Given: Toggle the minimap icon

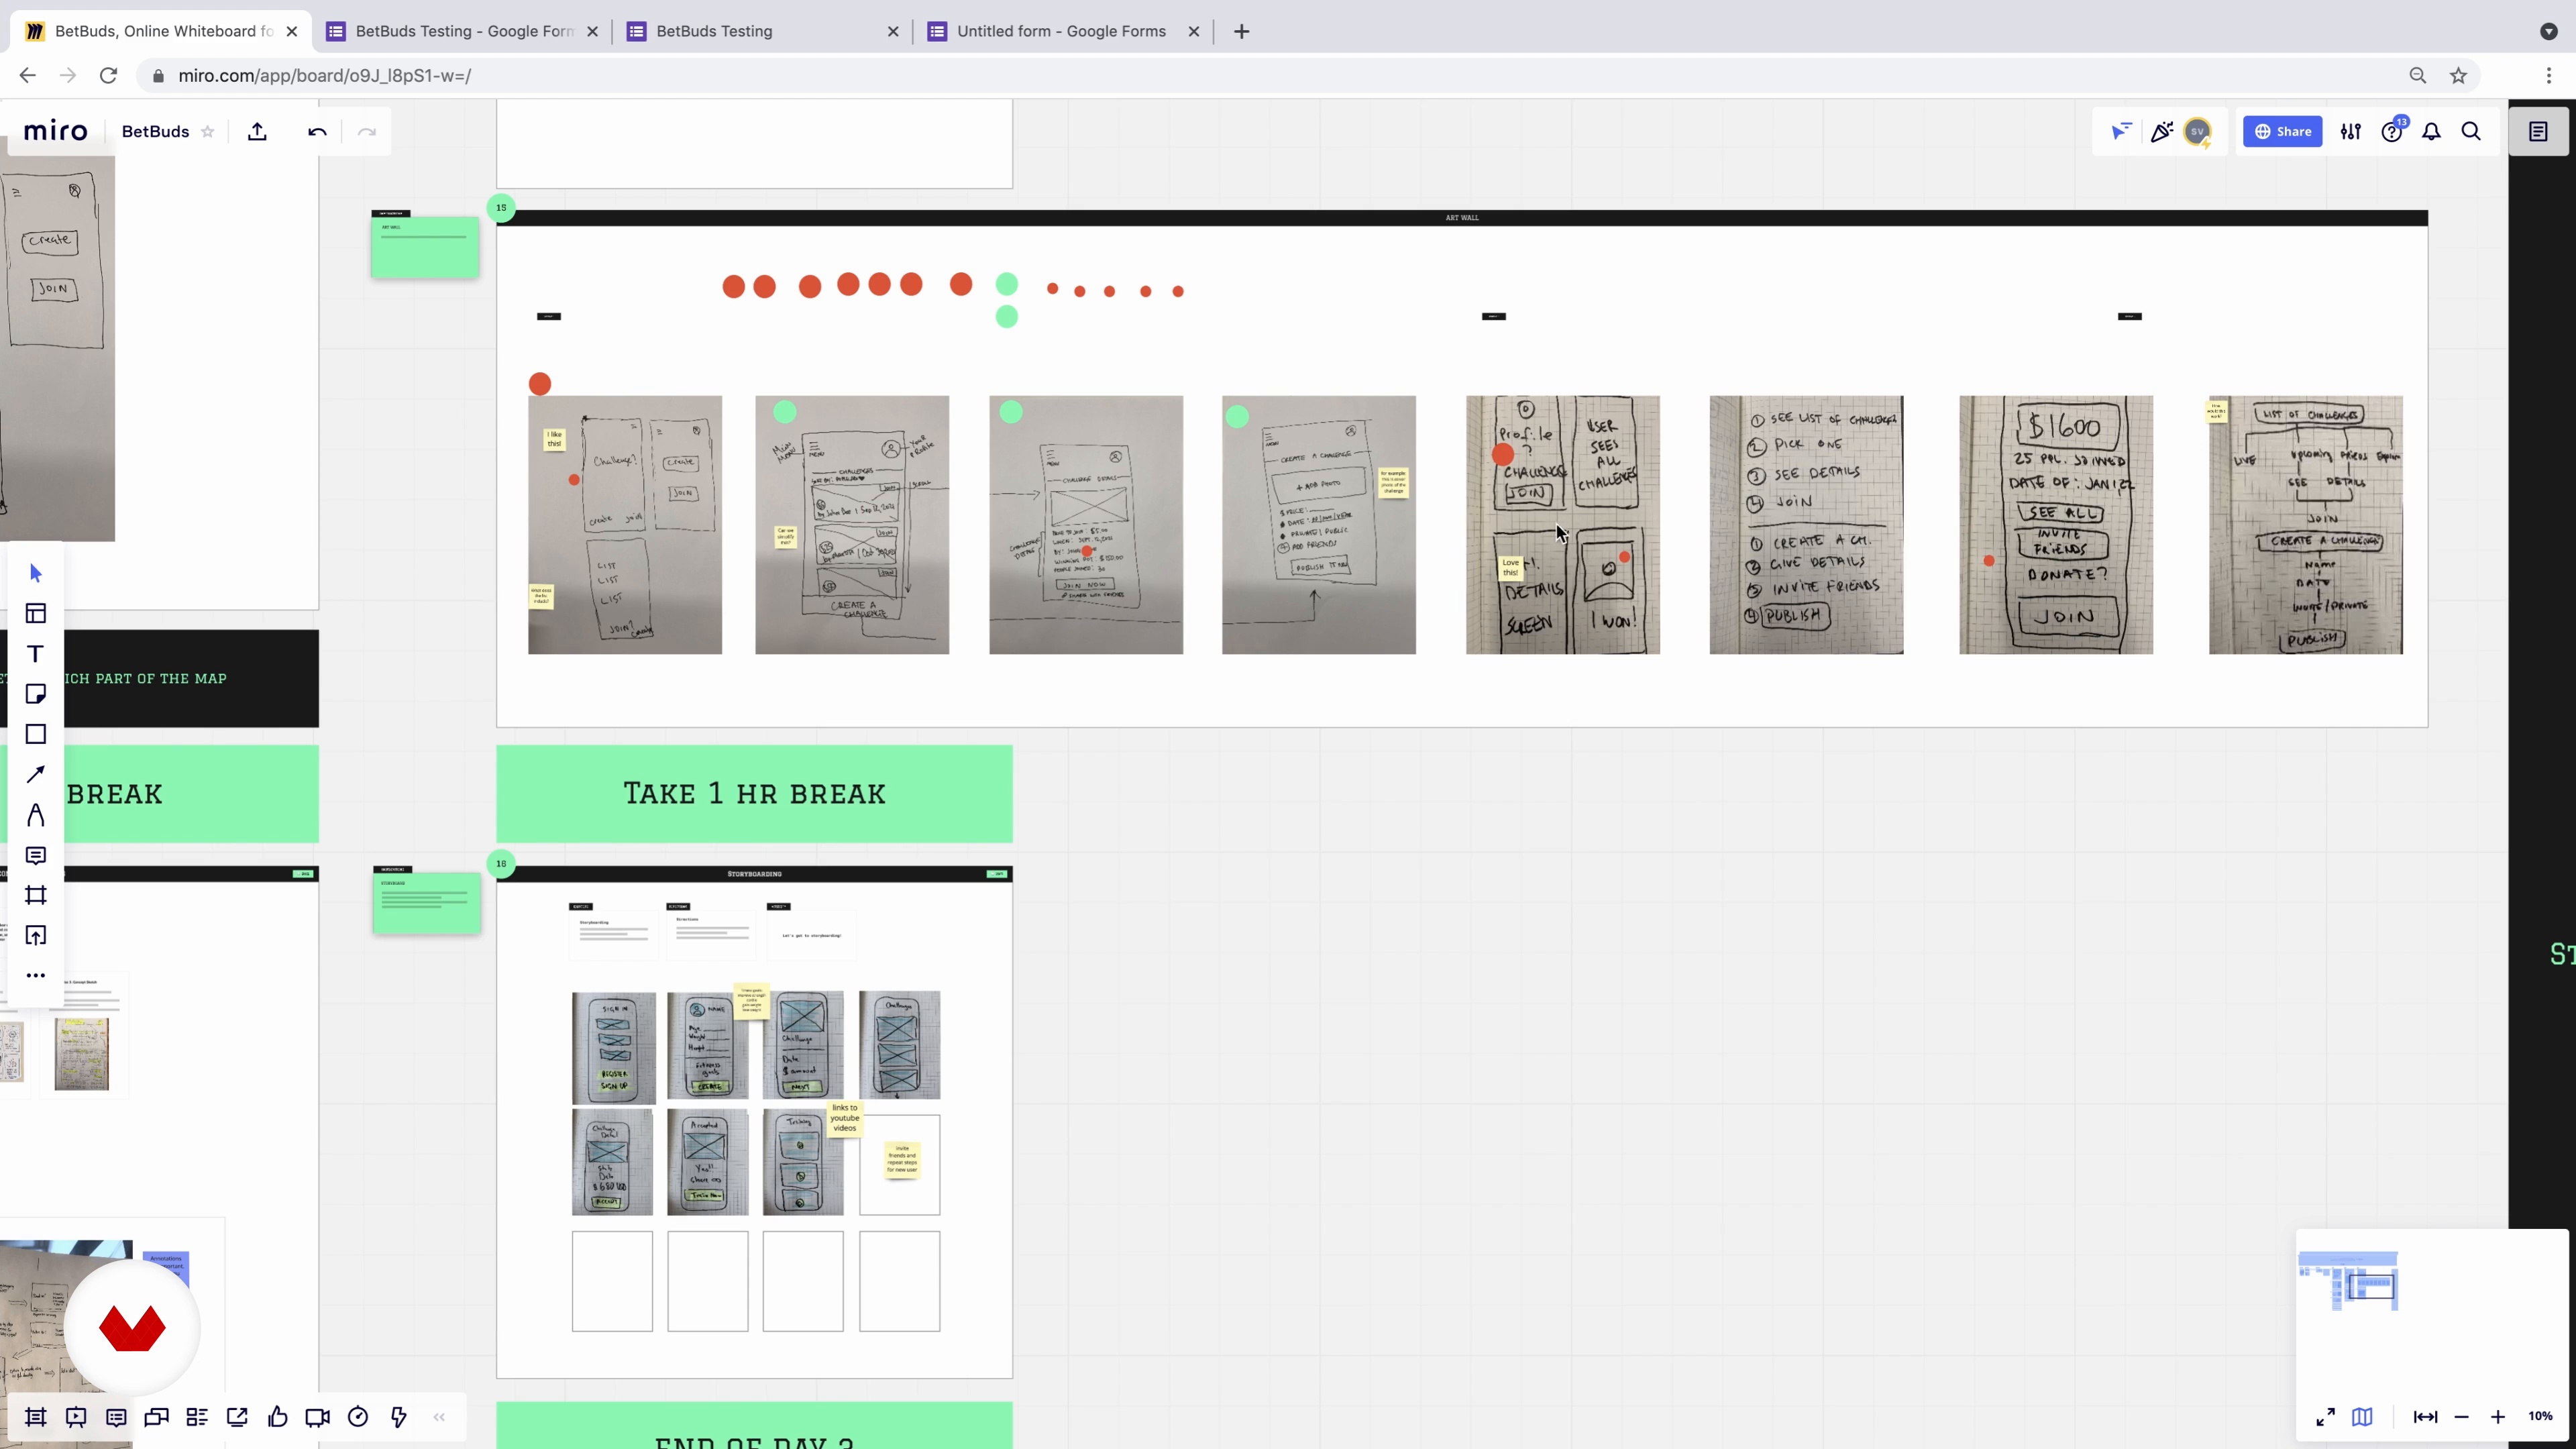Looking at the screenshot, I should tap(2362, 1417).
